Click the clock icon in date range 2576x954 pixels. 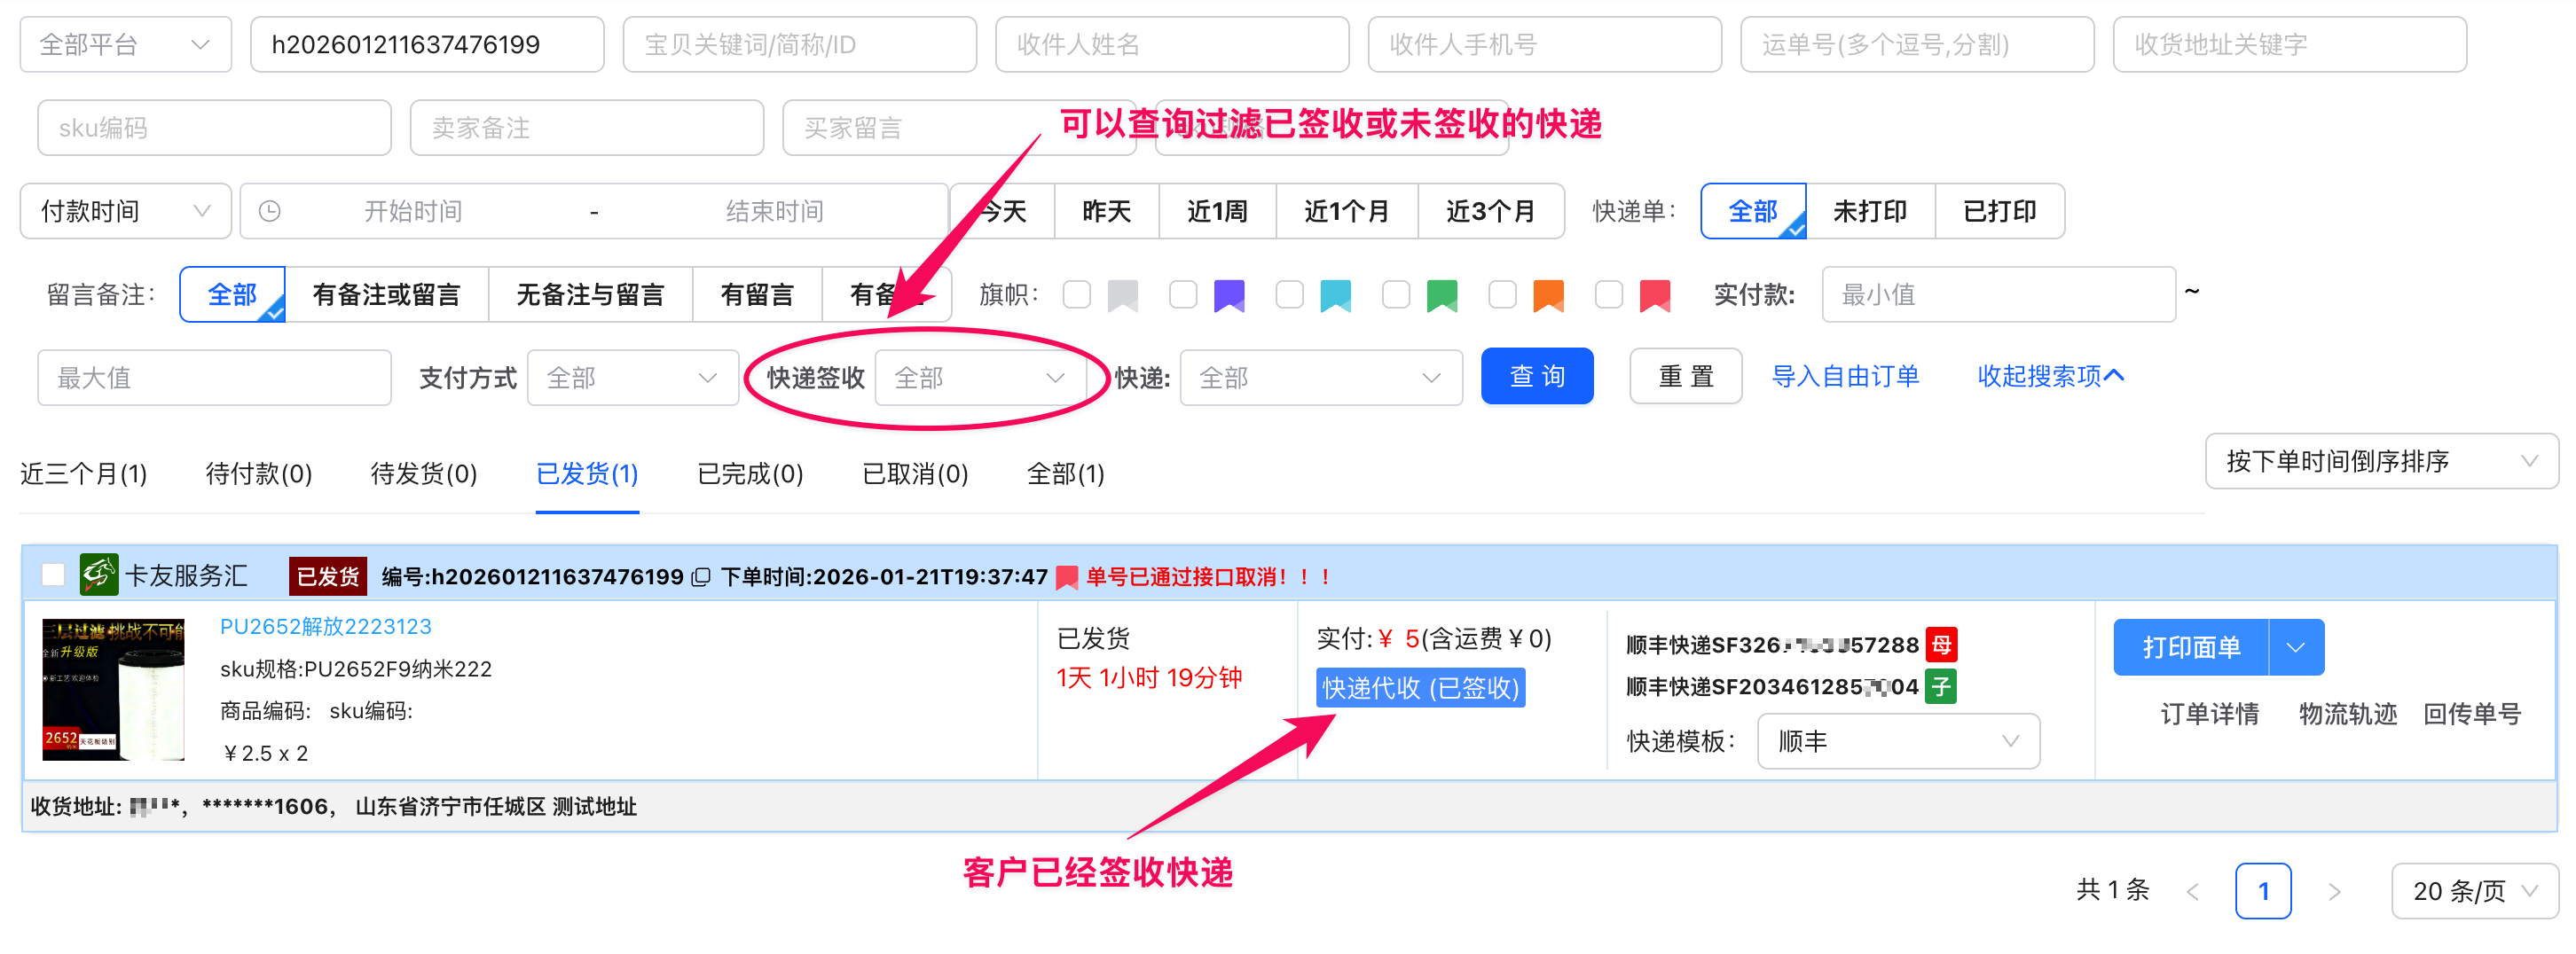click(270, 211)
